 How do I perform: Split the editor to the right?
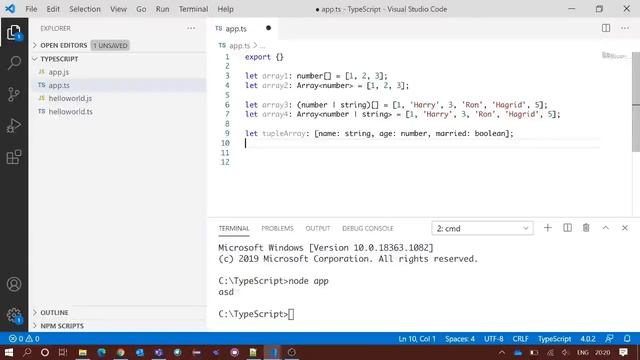(606, 28)
